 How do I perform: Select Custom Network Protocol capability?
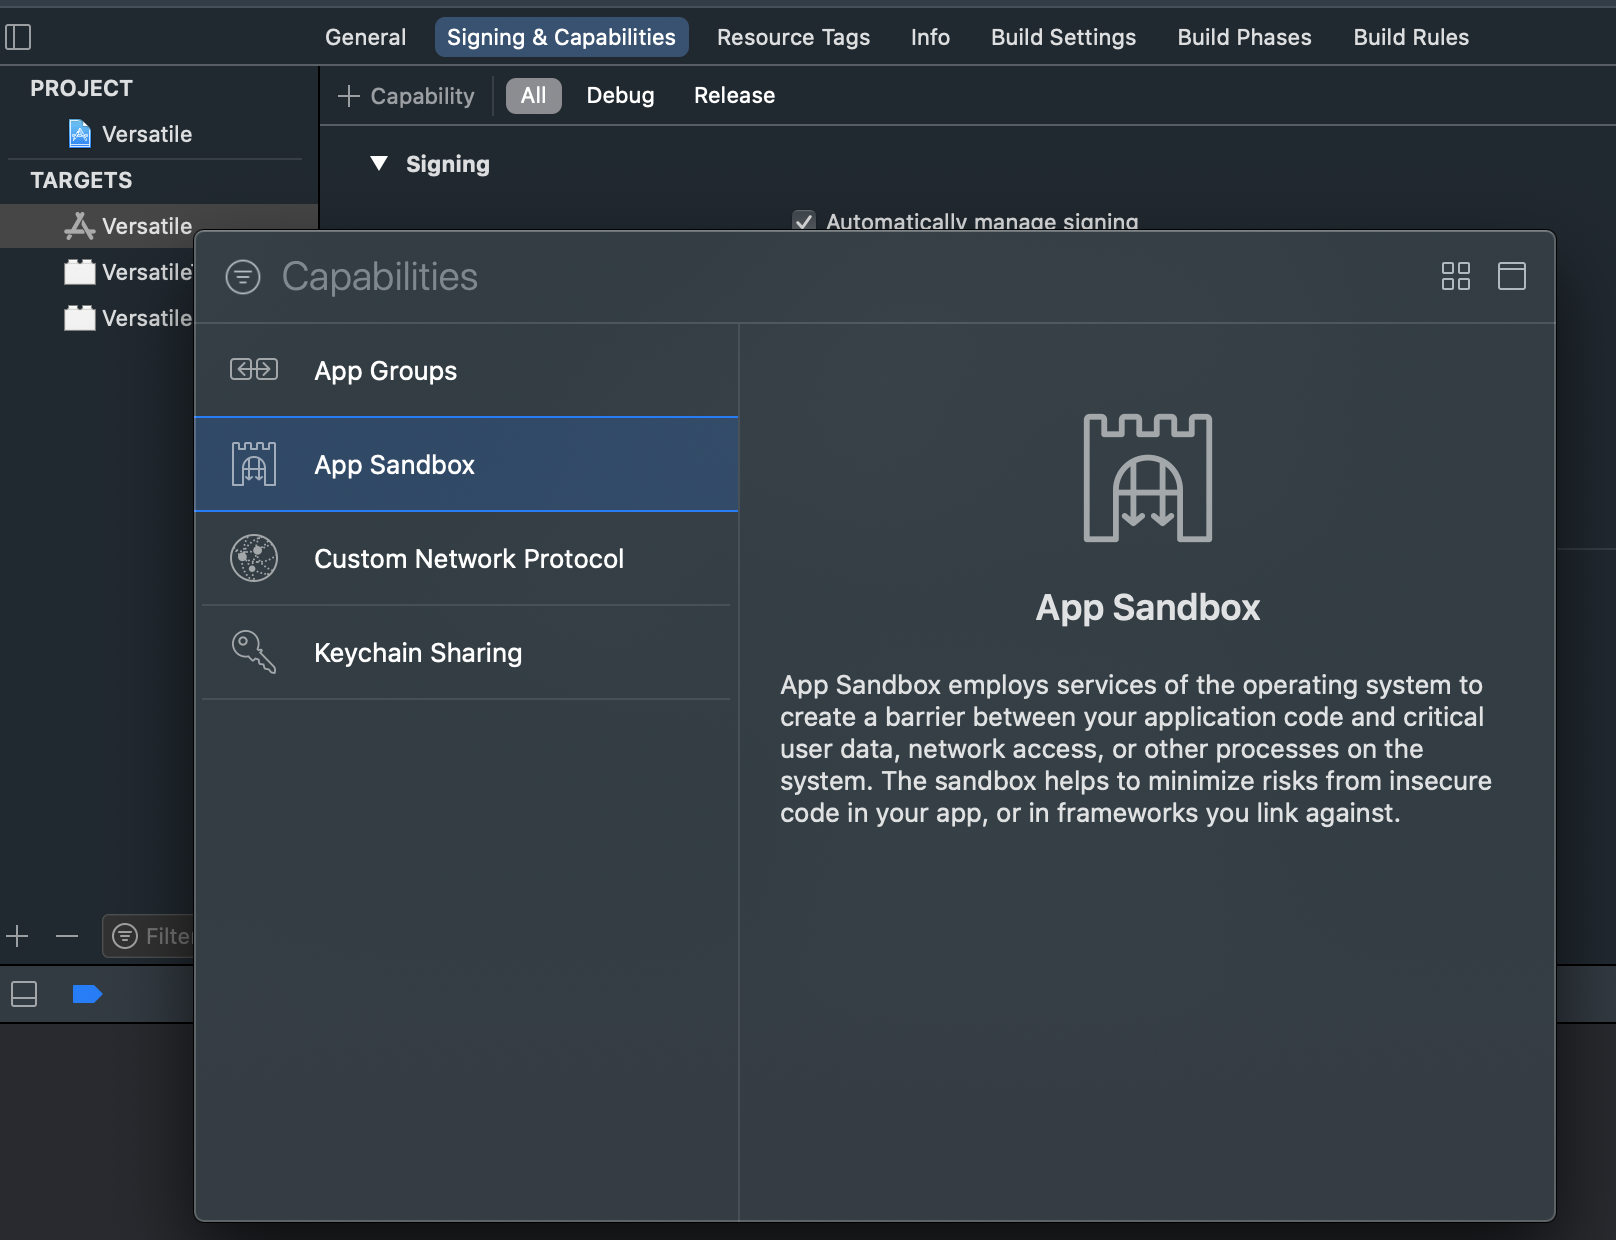click(x=466, y=558)
